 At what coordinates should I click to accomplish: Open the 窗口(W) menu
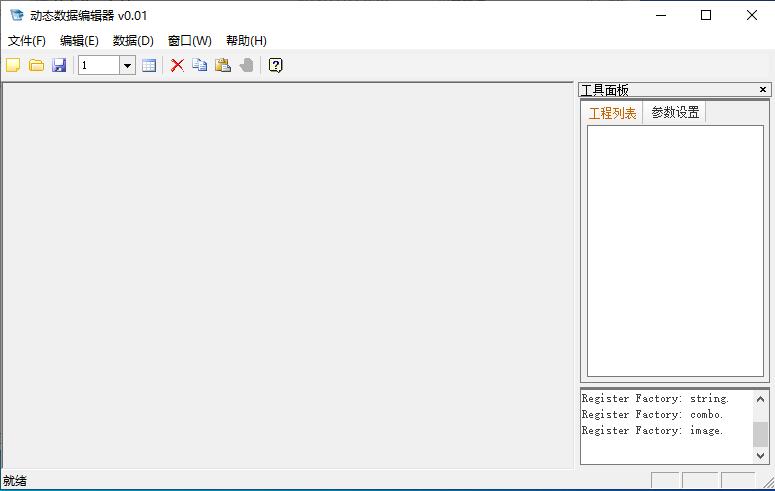tap(190, 41)
